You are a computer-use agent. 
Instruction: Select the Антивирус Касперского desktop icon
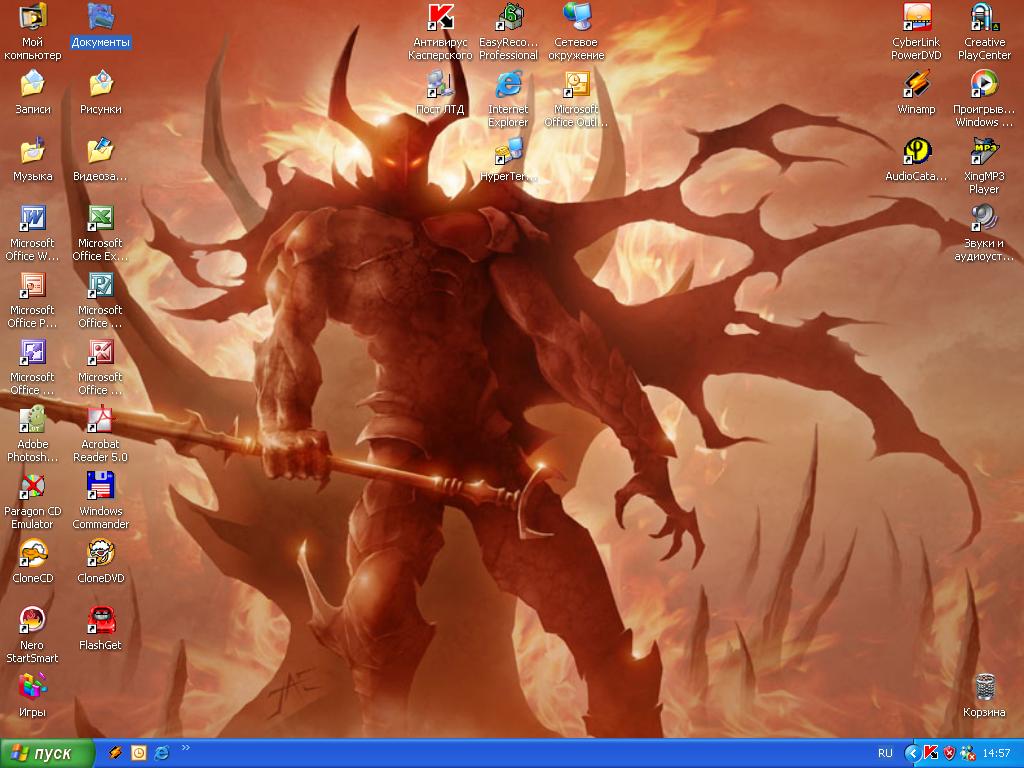tap(440, 18)
